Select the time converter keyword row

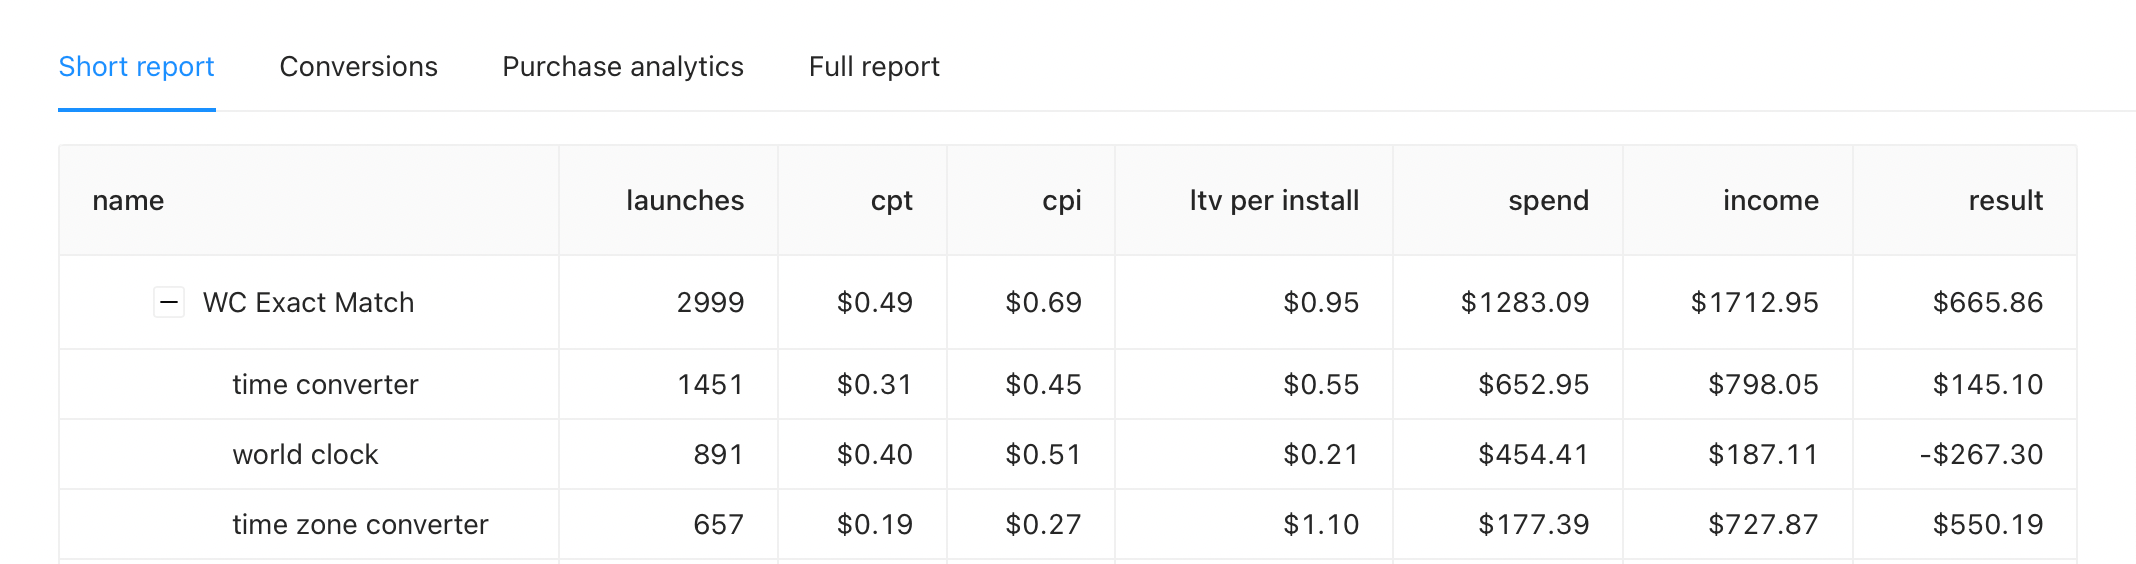(x=1068, y=385)
